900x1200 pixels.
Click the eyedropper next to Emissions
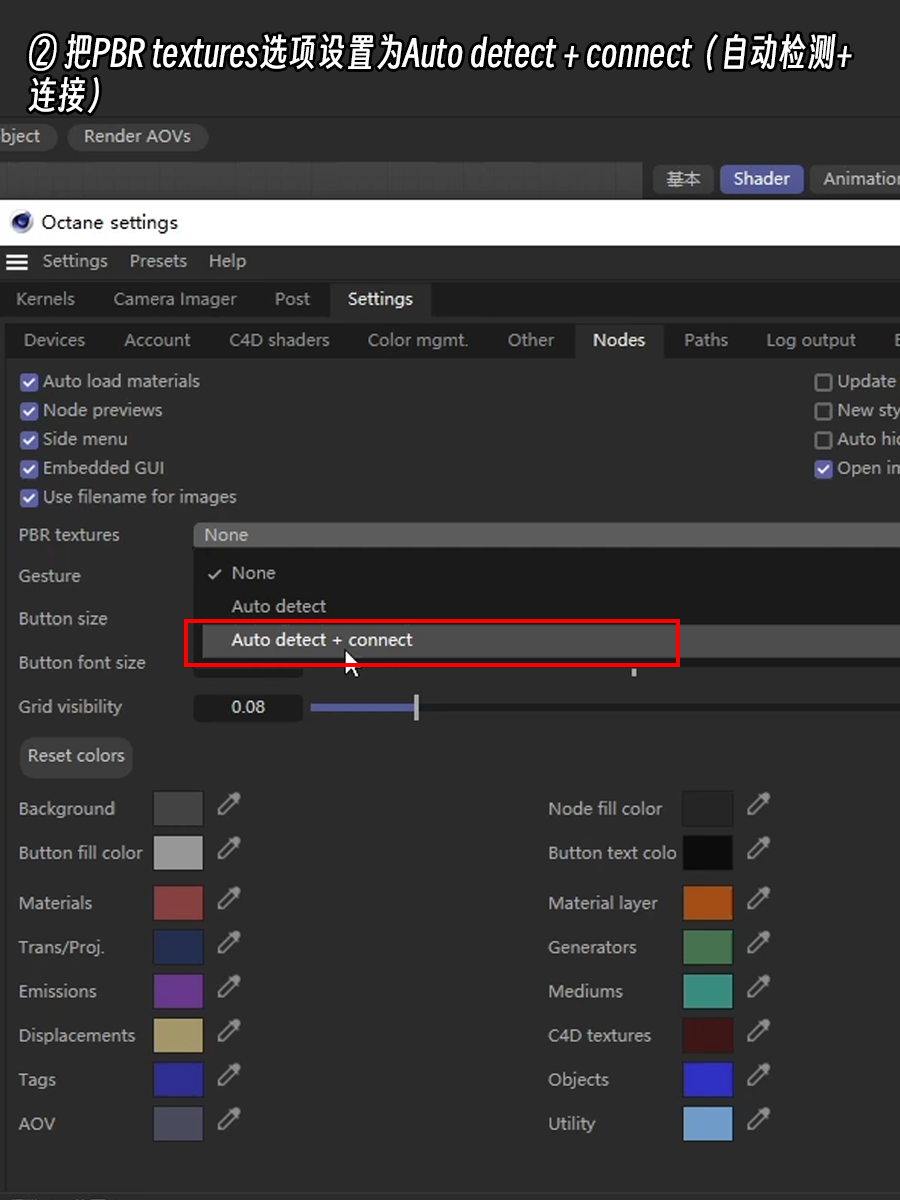tap(229, 987)
